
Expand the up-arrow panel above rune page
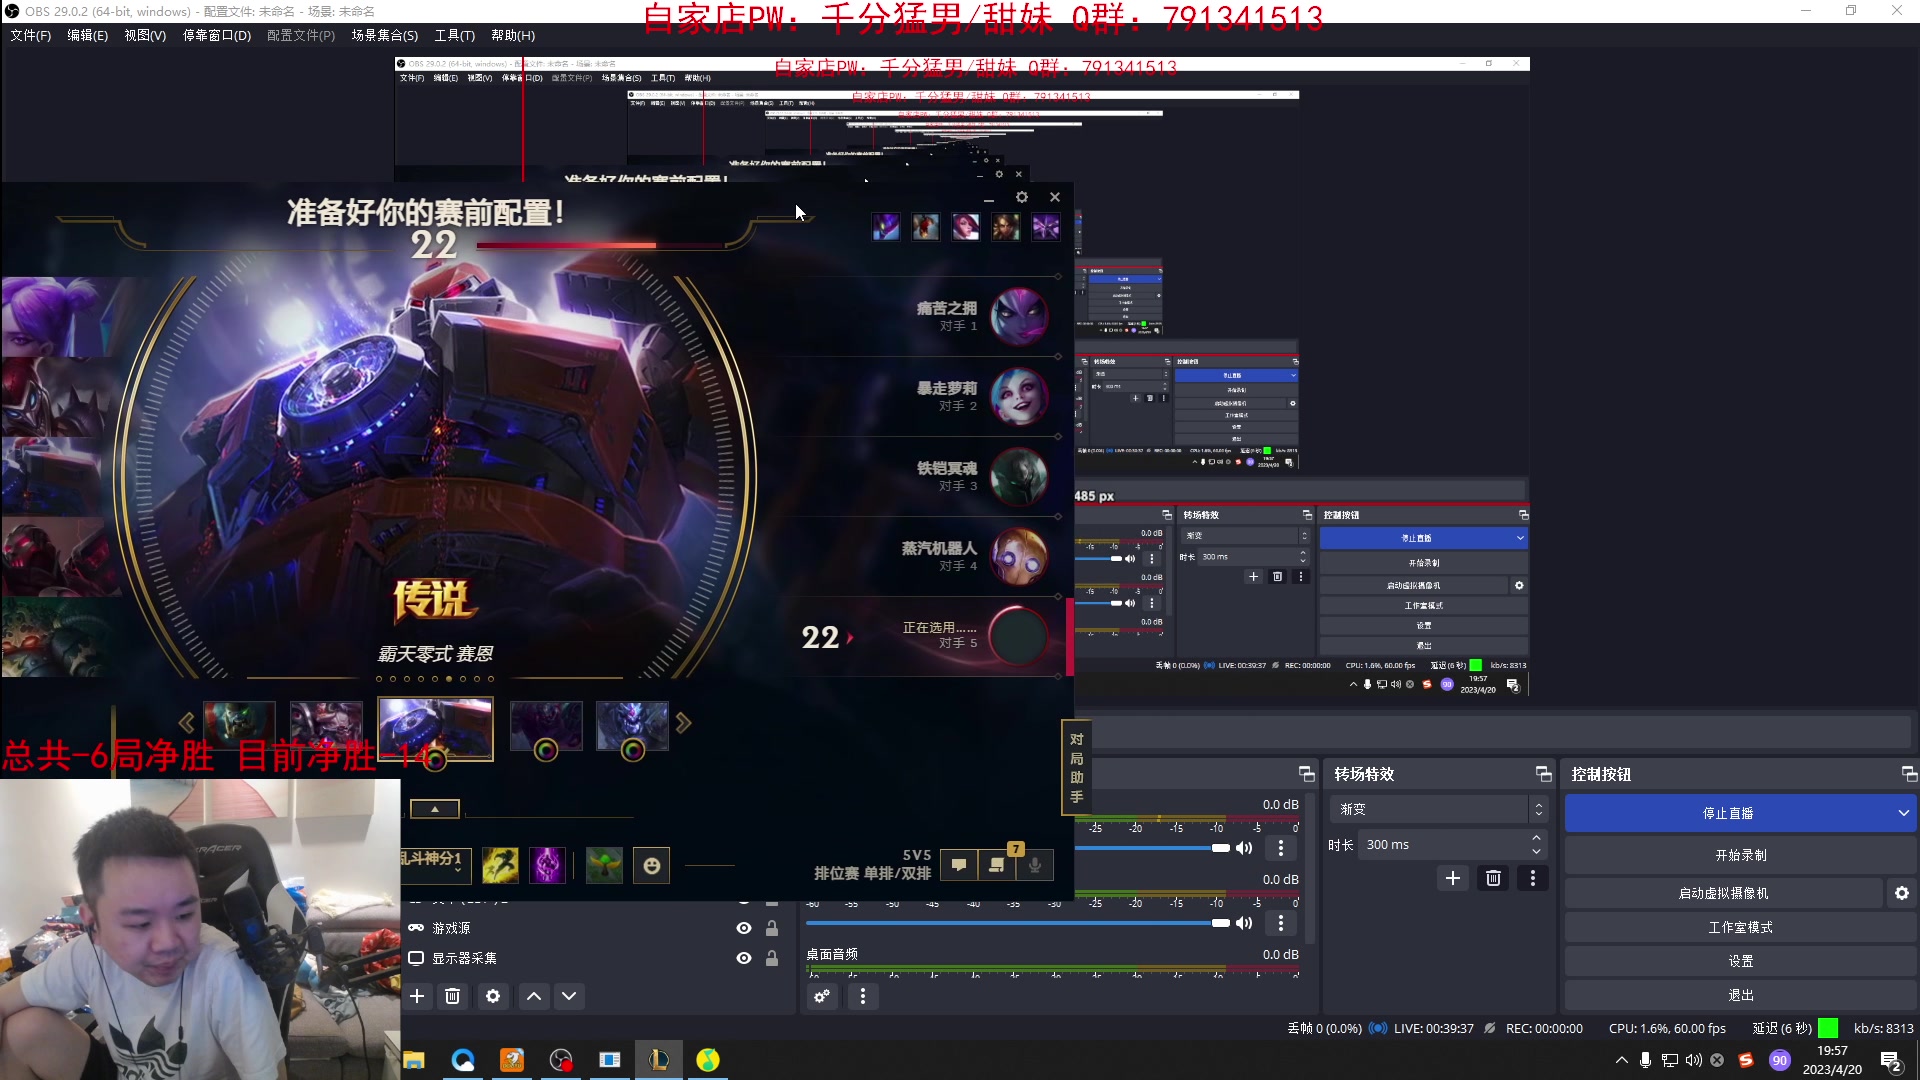click(435, 809)
